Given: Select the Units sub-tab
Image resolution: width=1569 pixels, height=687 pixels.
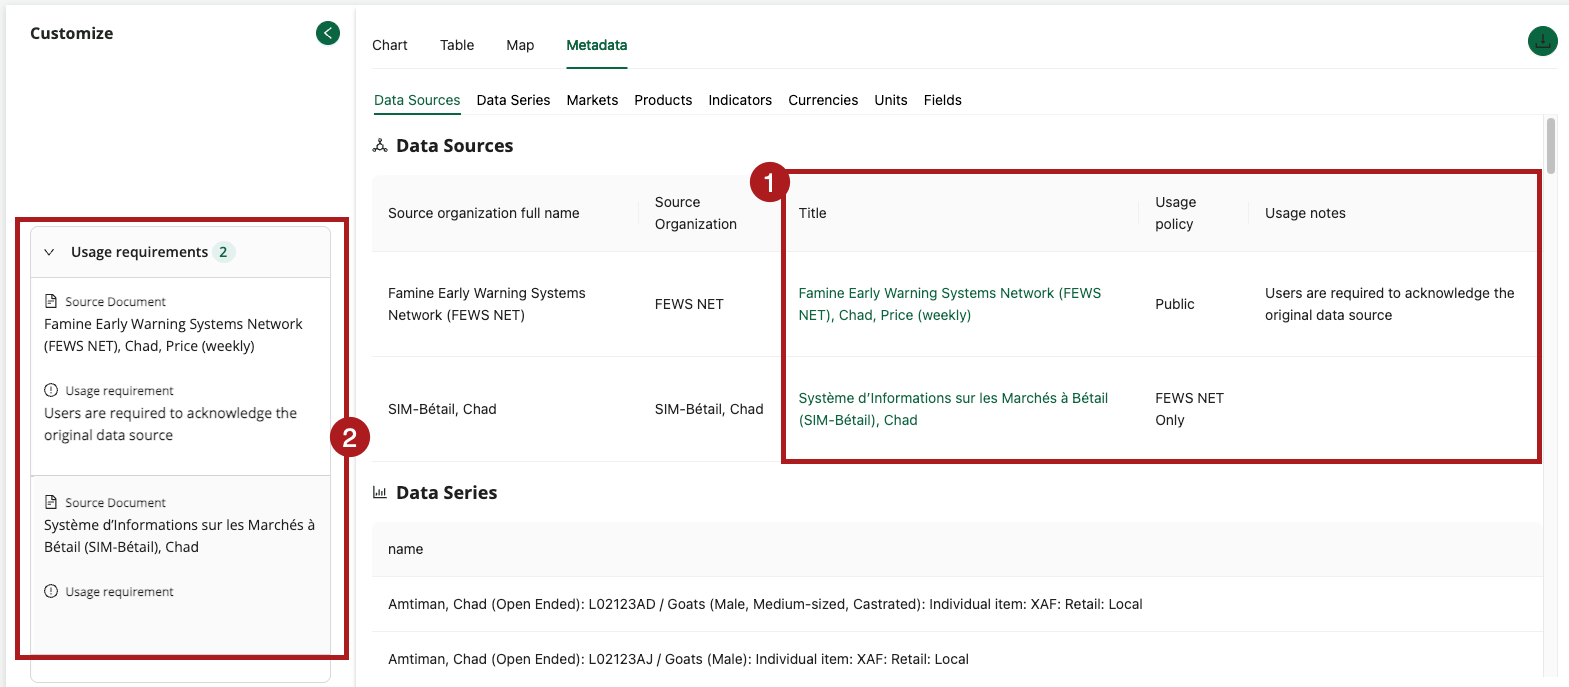Looking at the screenshot, I should 891,100.
